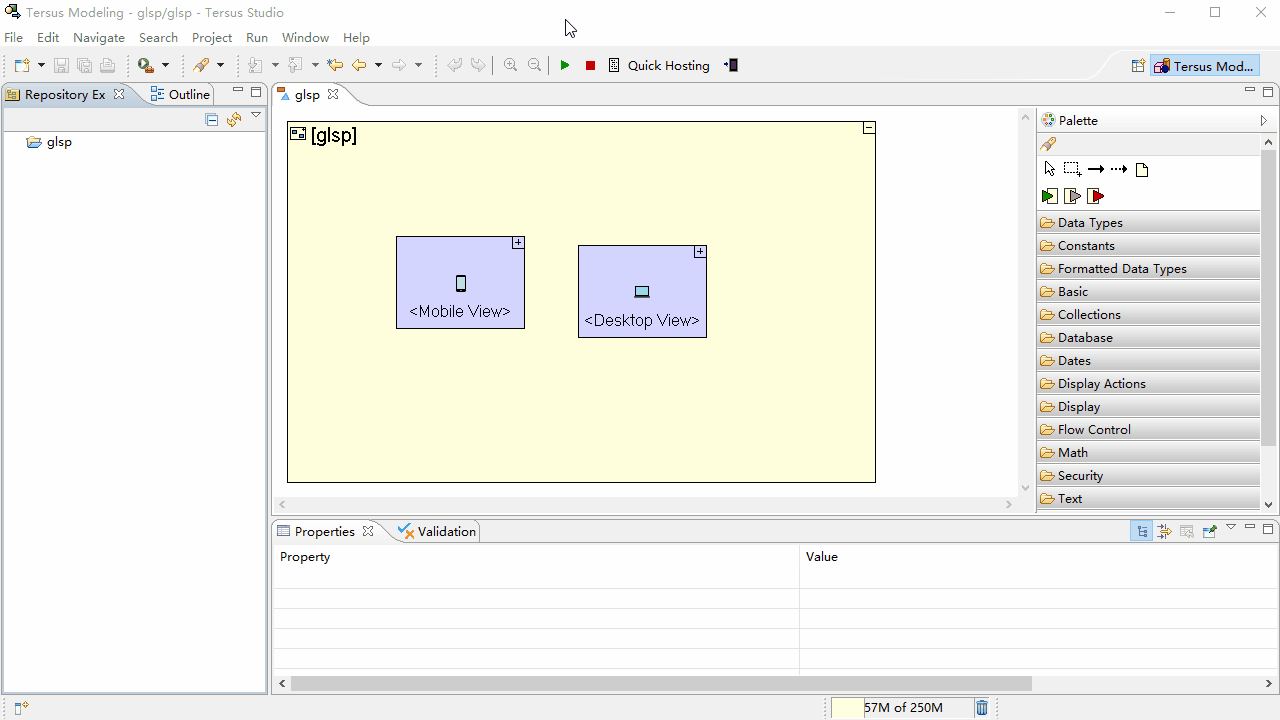Toggle Show Categories in Properties view
The width and height of the screenshot is (1280, 720).
pyautogui.click(x=1142, y=531)
